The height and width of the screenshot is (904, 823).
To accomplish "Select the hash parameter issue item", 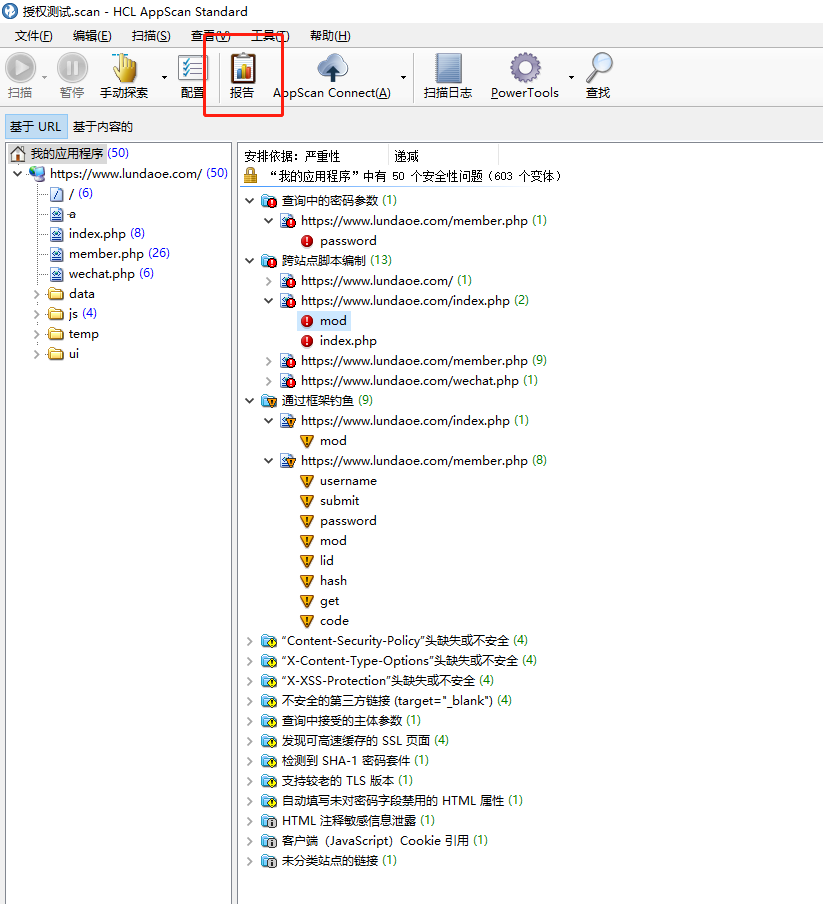I will 333,581.
